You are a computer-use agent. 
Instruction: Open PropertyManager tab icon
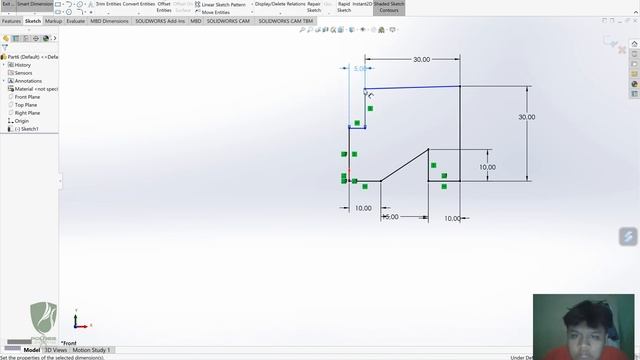(x=16, y=38)
